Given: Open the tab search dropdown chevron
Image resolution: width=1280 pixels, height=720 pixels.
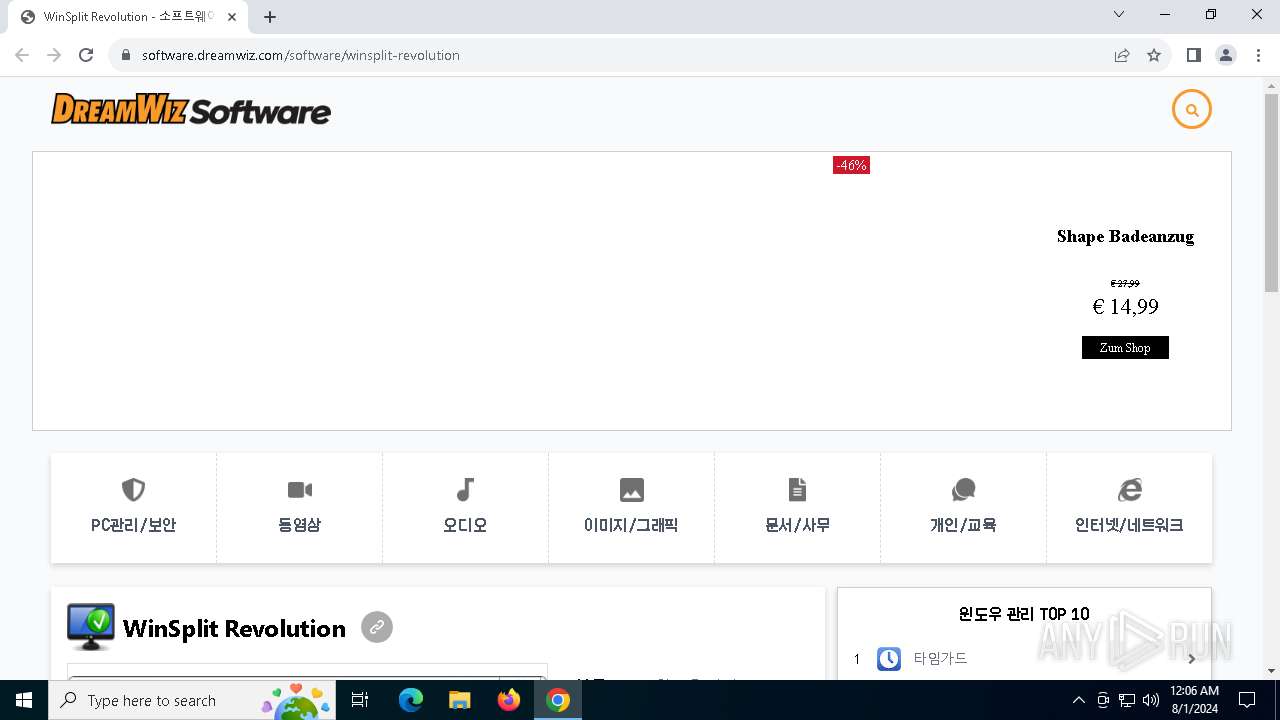Looking at the screenshot, I should (x=1119, y=14).
